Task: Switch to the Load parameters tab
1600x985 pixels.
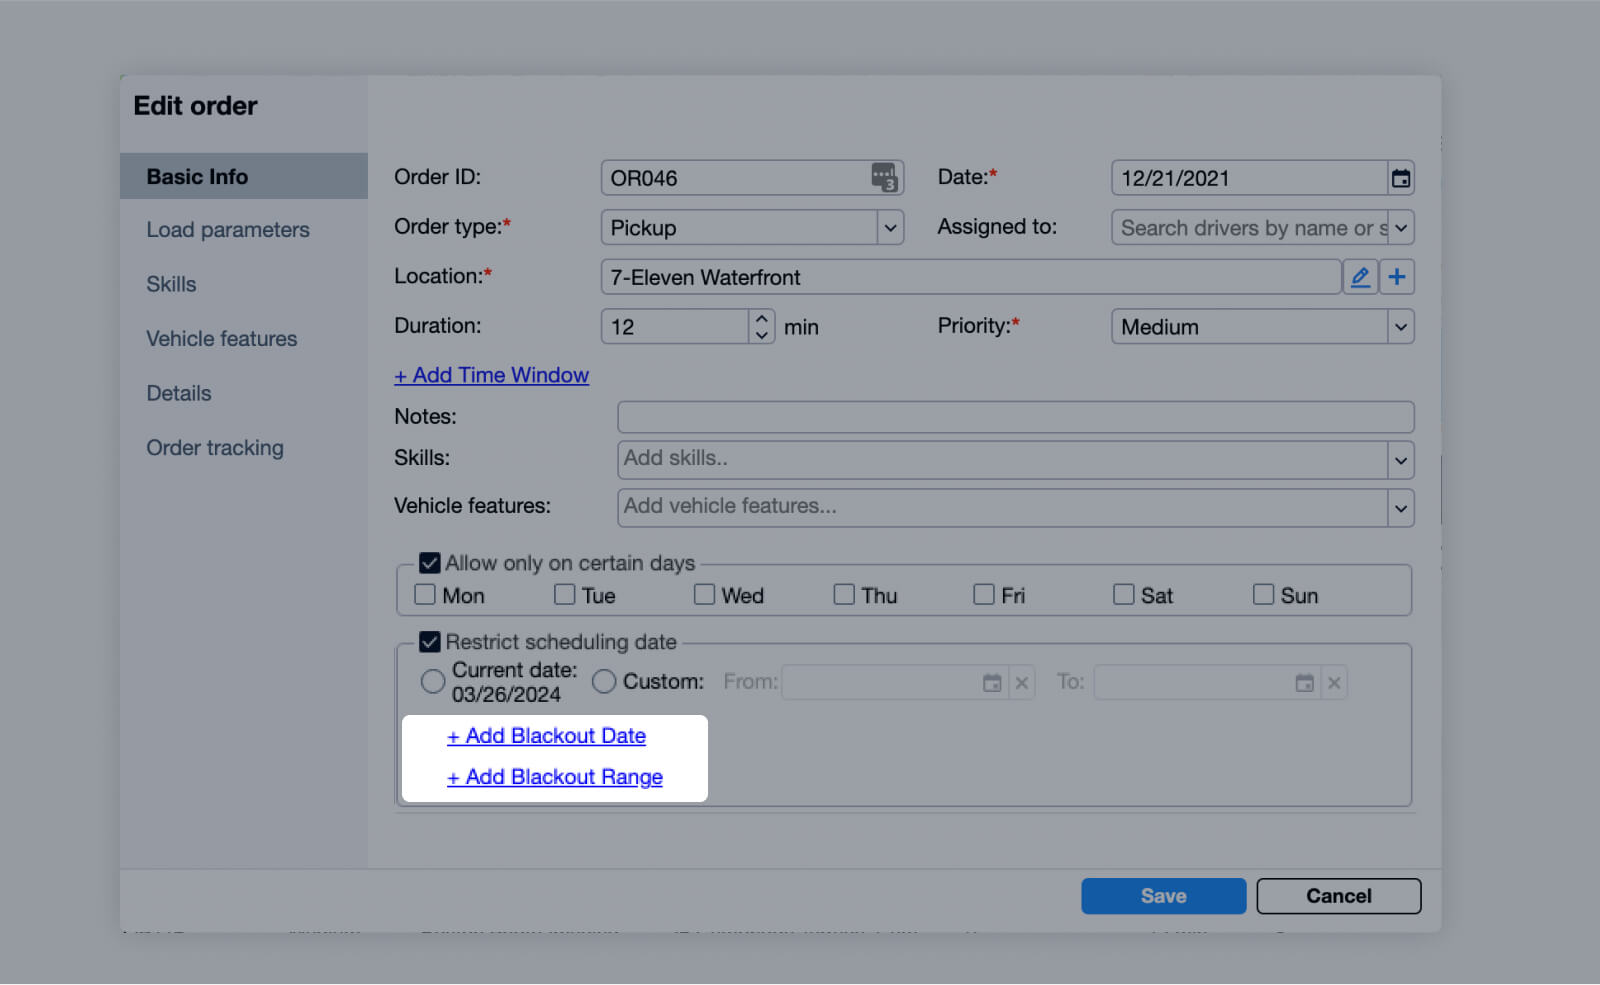Action: (228, 230)
